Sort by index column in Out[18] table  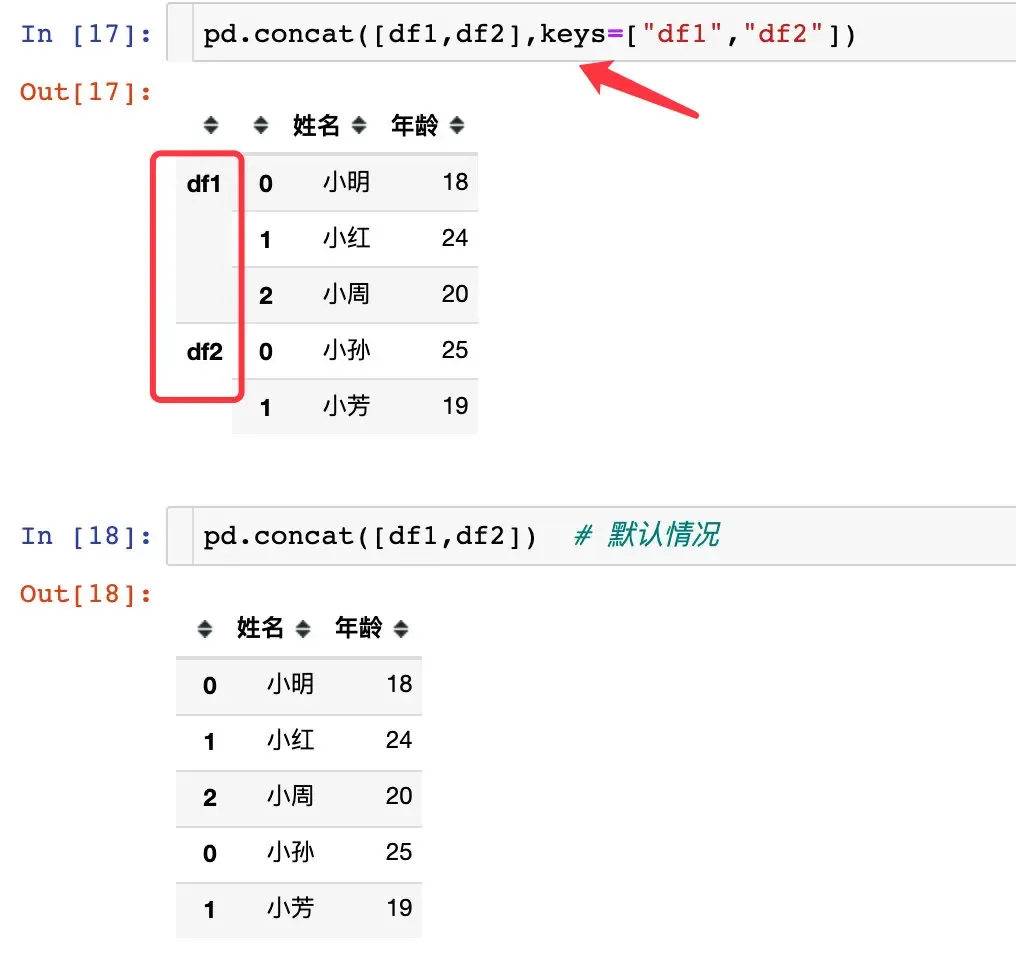205,629
